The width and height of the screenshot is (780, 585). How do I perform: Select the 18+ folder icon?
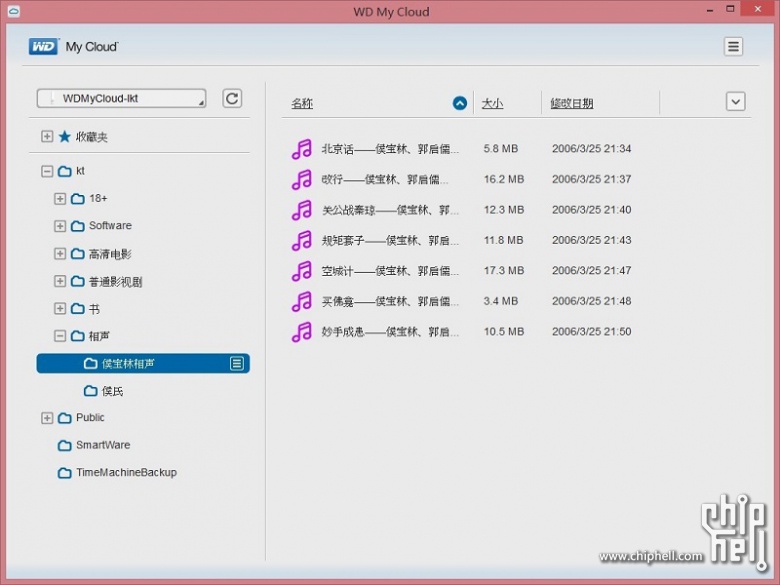[x=78, y=199]
